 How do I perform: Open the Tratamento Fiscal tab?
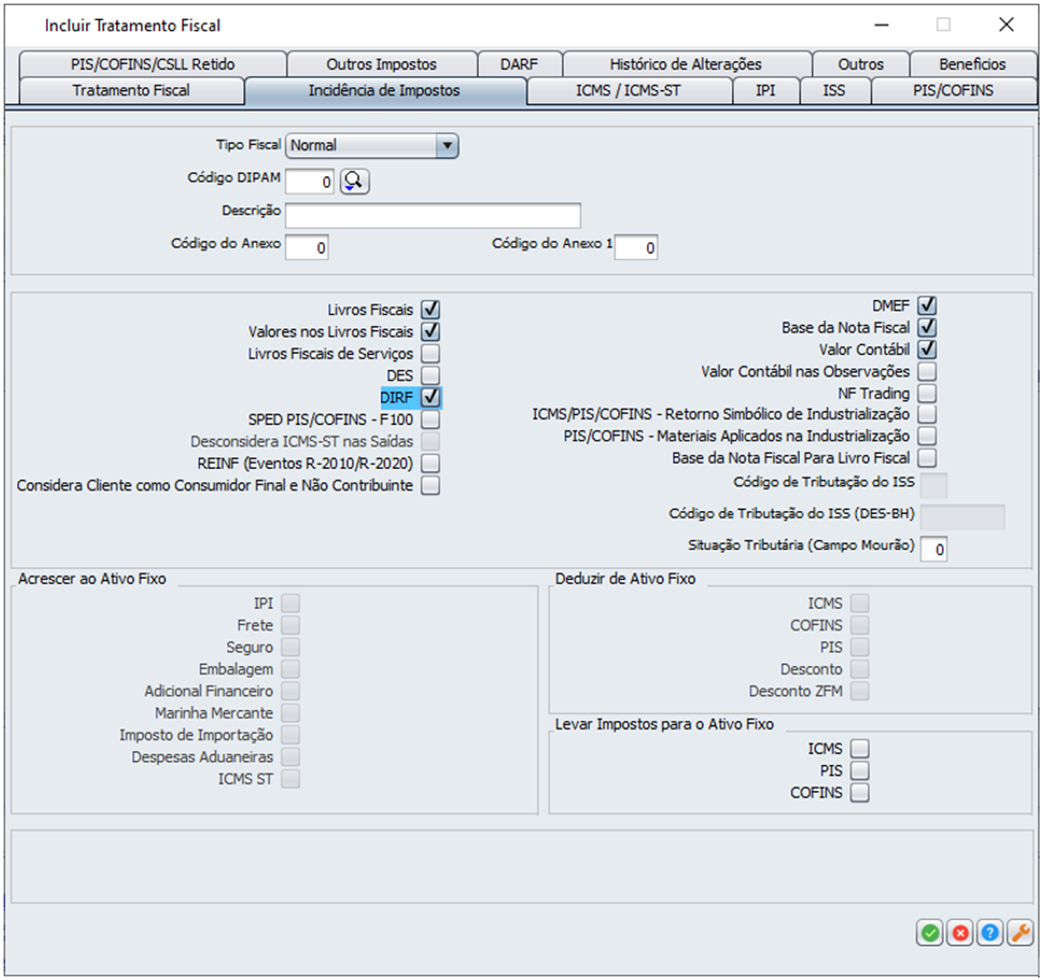point(130,90)
